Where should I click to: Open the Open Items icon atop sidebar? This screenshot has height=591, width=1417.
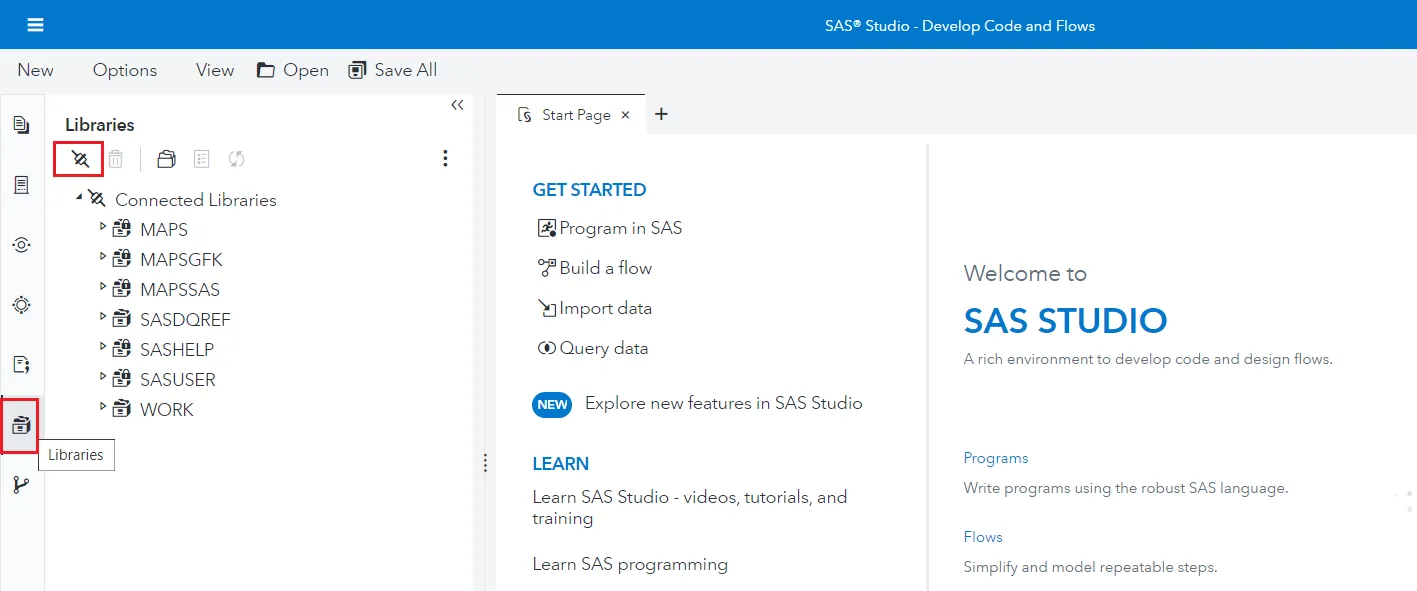pyautogui.click(x=21, y=125)
